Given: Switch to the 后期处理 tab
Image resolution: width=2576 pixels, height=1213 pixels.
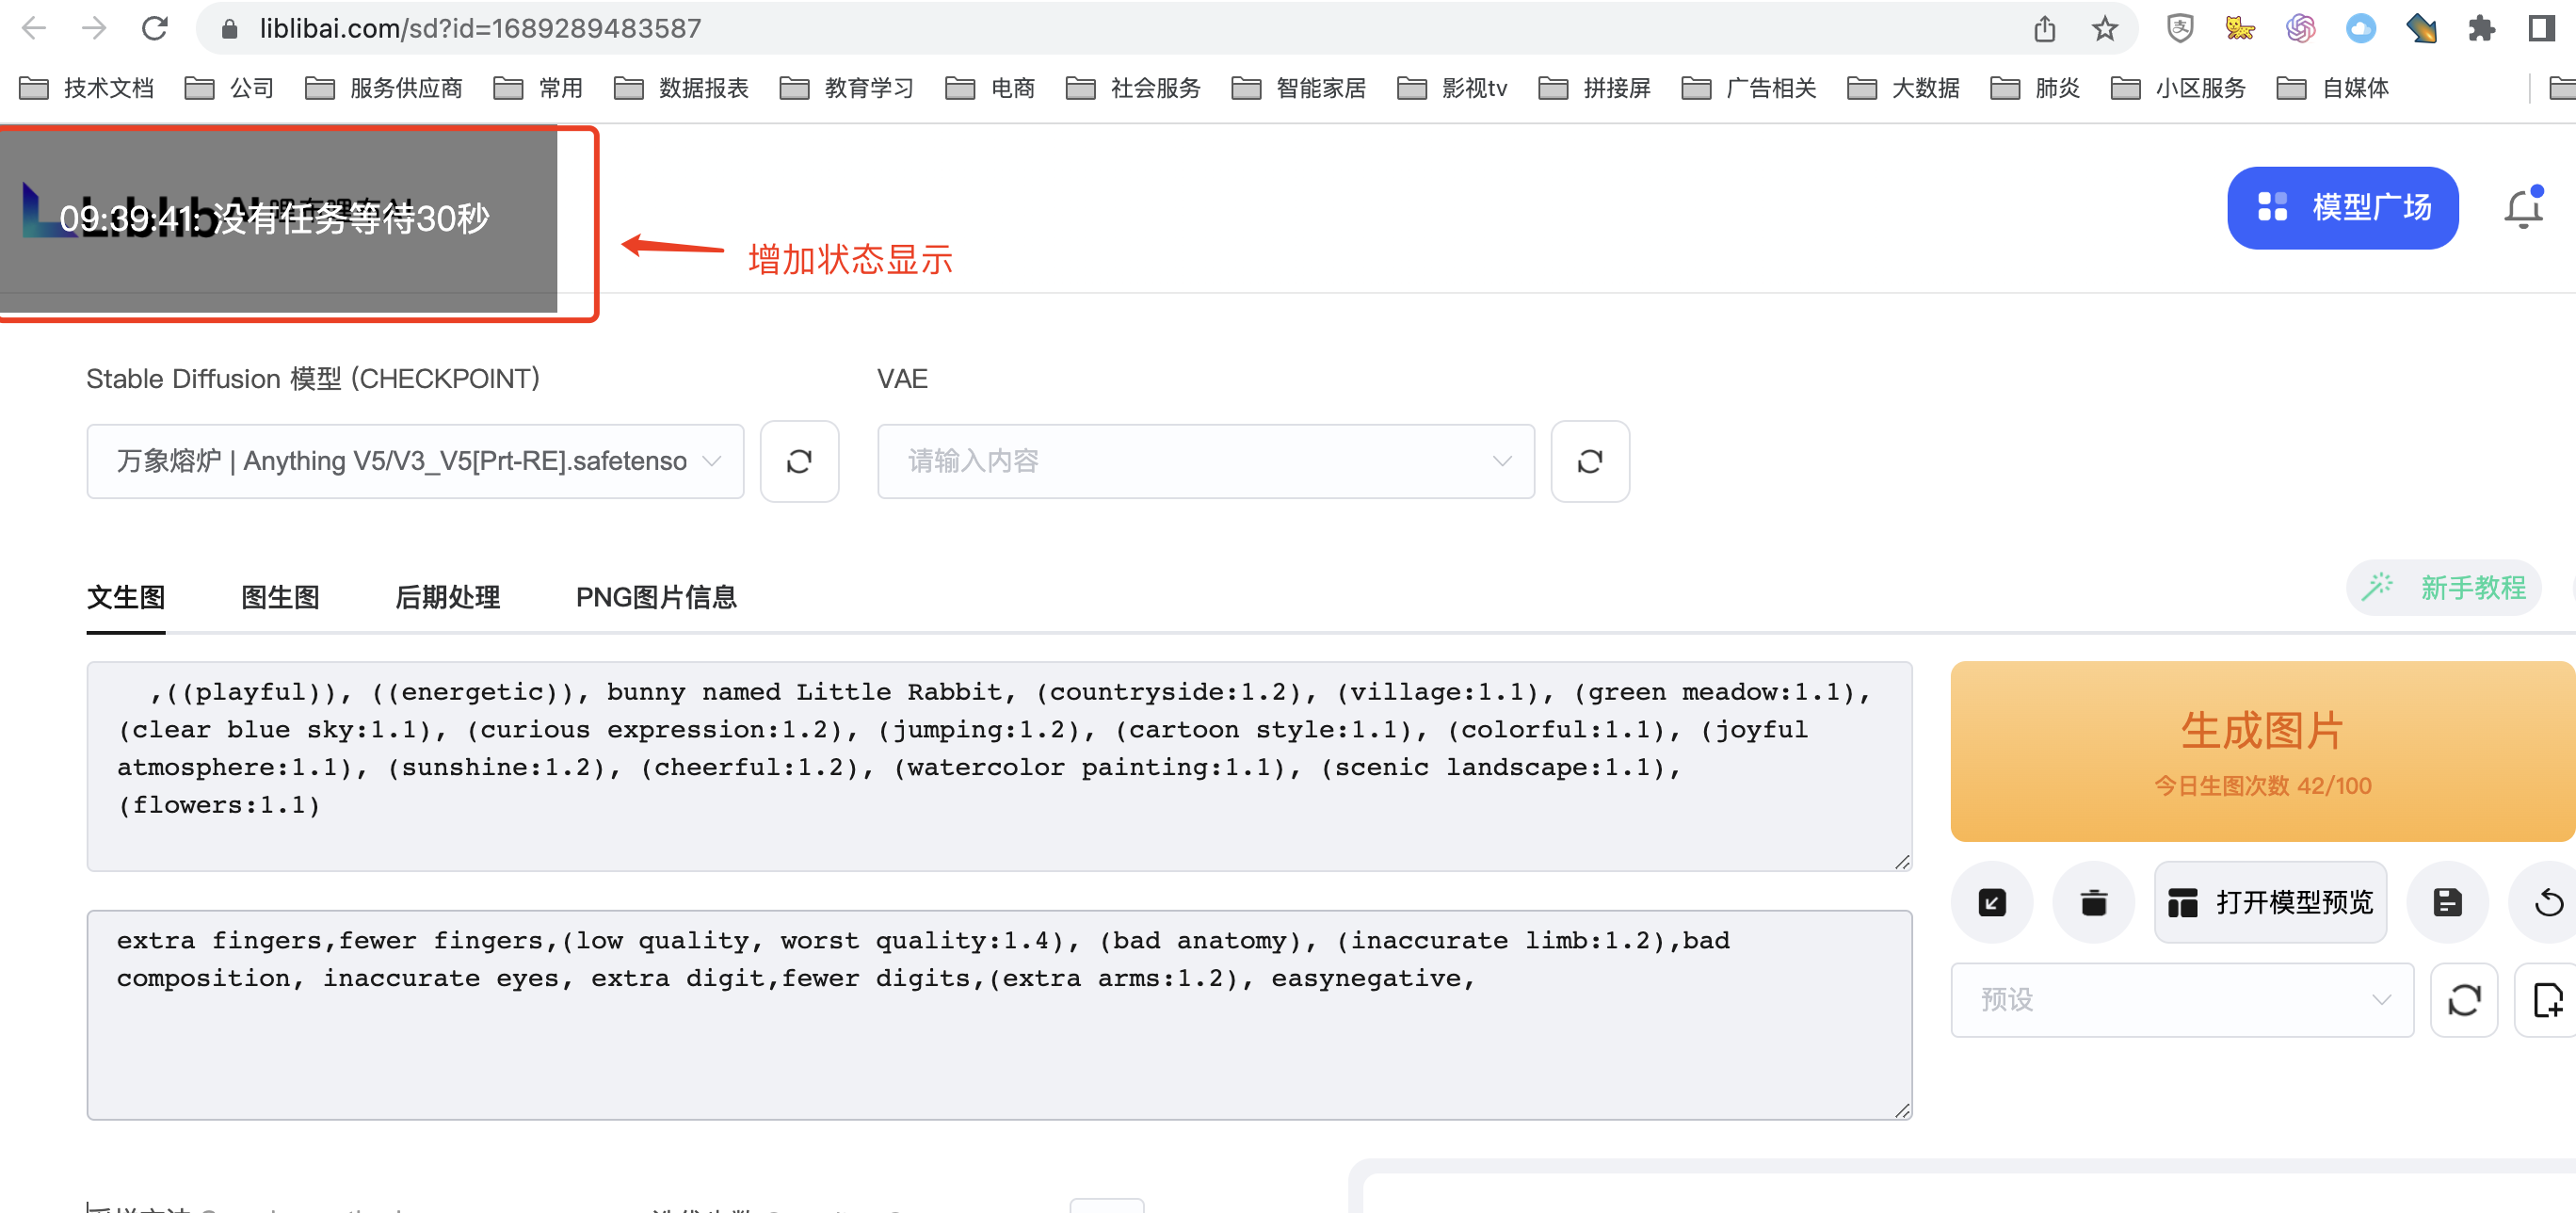Looking at the screenshot, I should (x=447, y=597).
